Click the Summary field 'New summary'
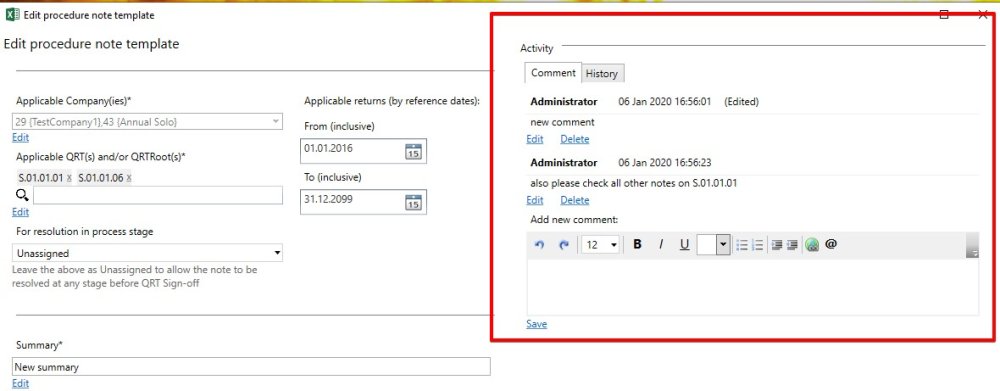 251,367
